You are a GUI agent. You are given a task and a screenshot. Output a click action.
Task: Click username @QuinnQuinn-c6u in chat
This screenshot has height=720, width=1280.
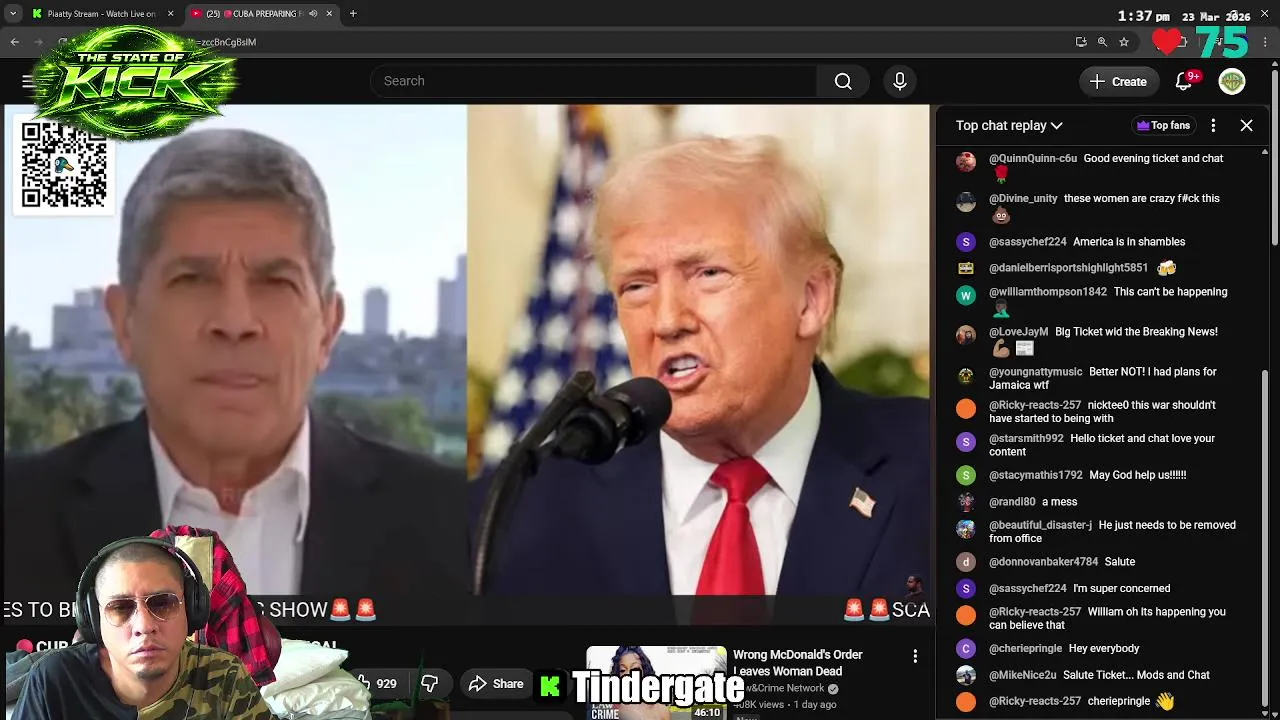[x=1033, y=158]
